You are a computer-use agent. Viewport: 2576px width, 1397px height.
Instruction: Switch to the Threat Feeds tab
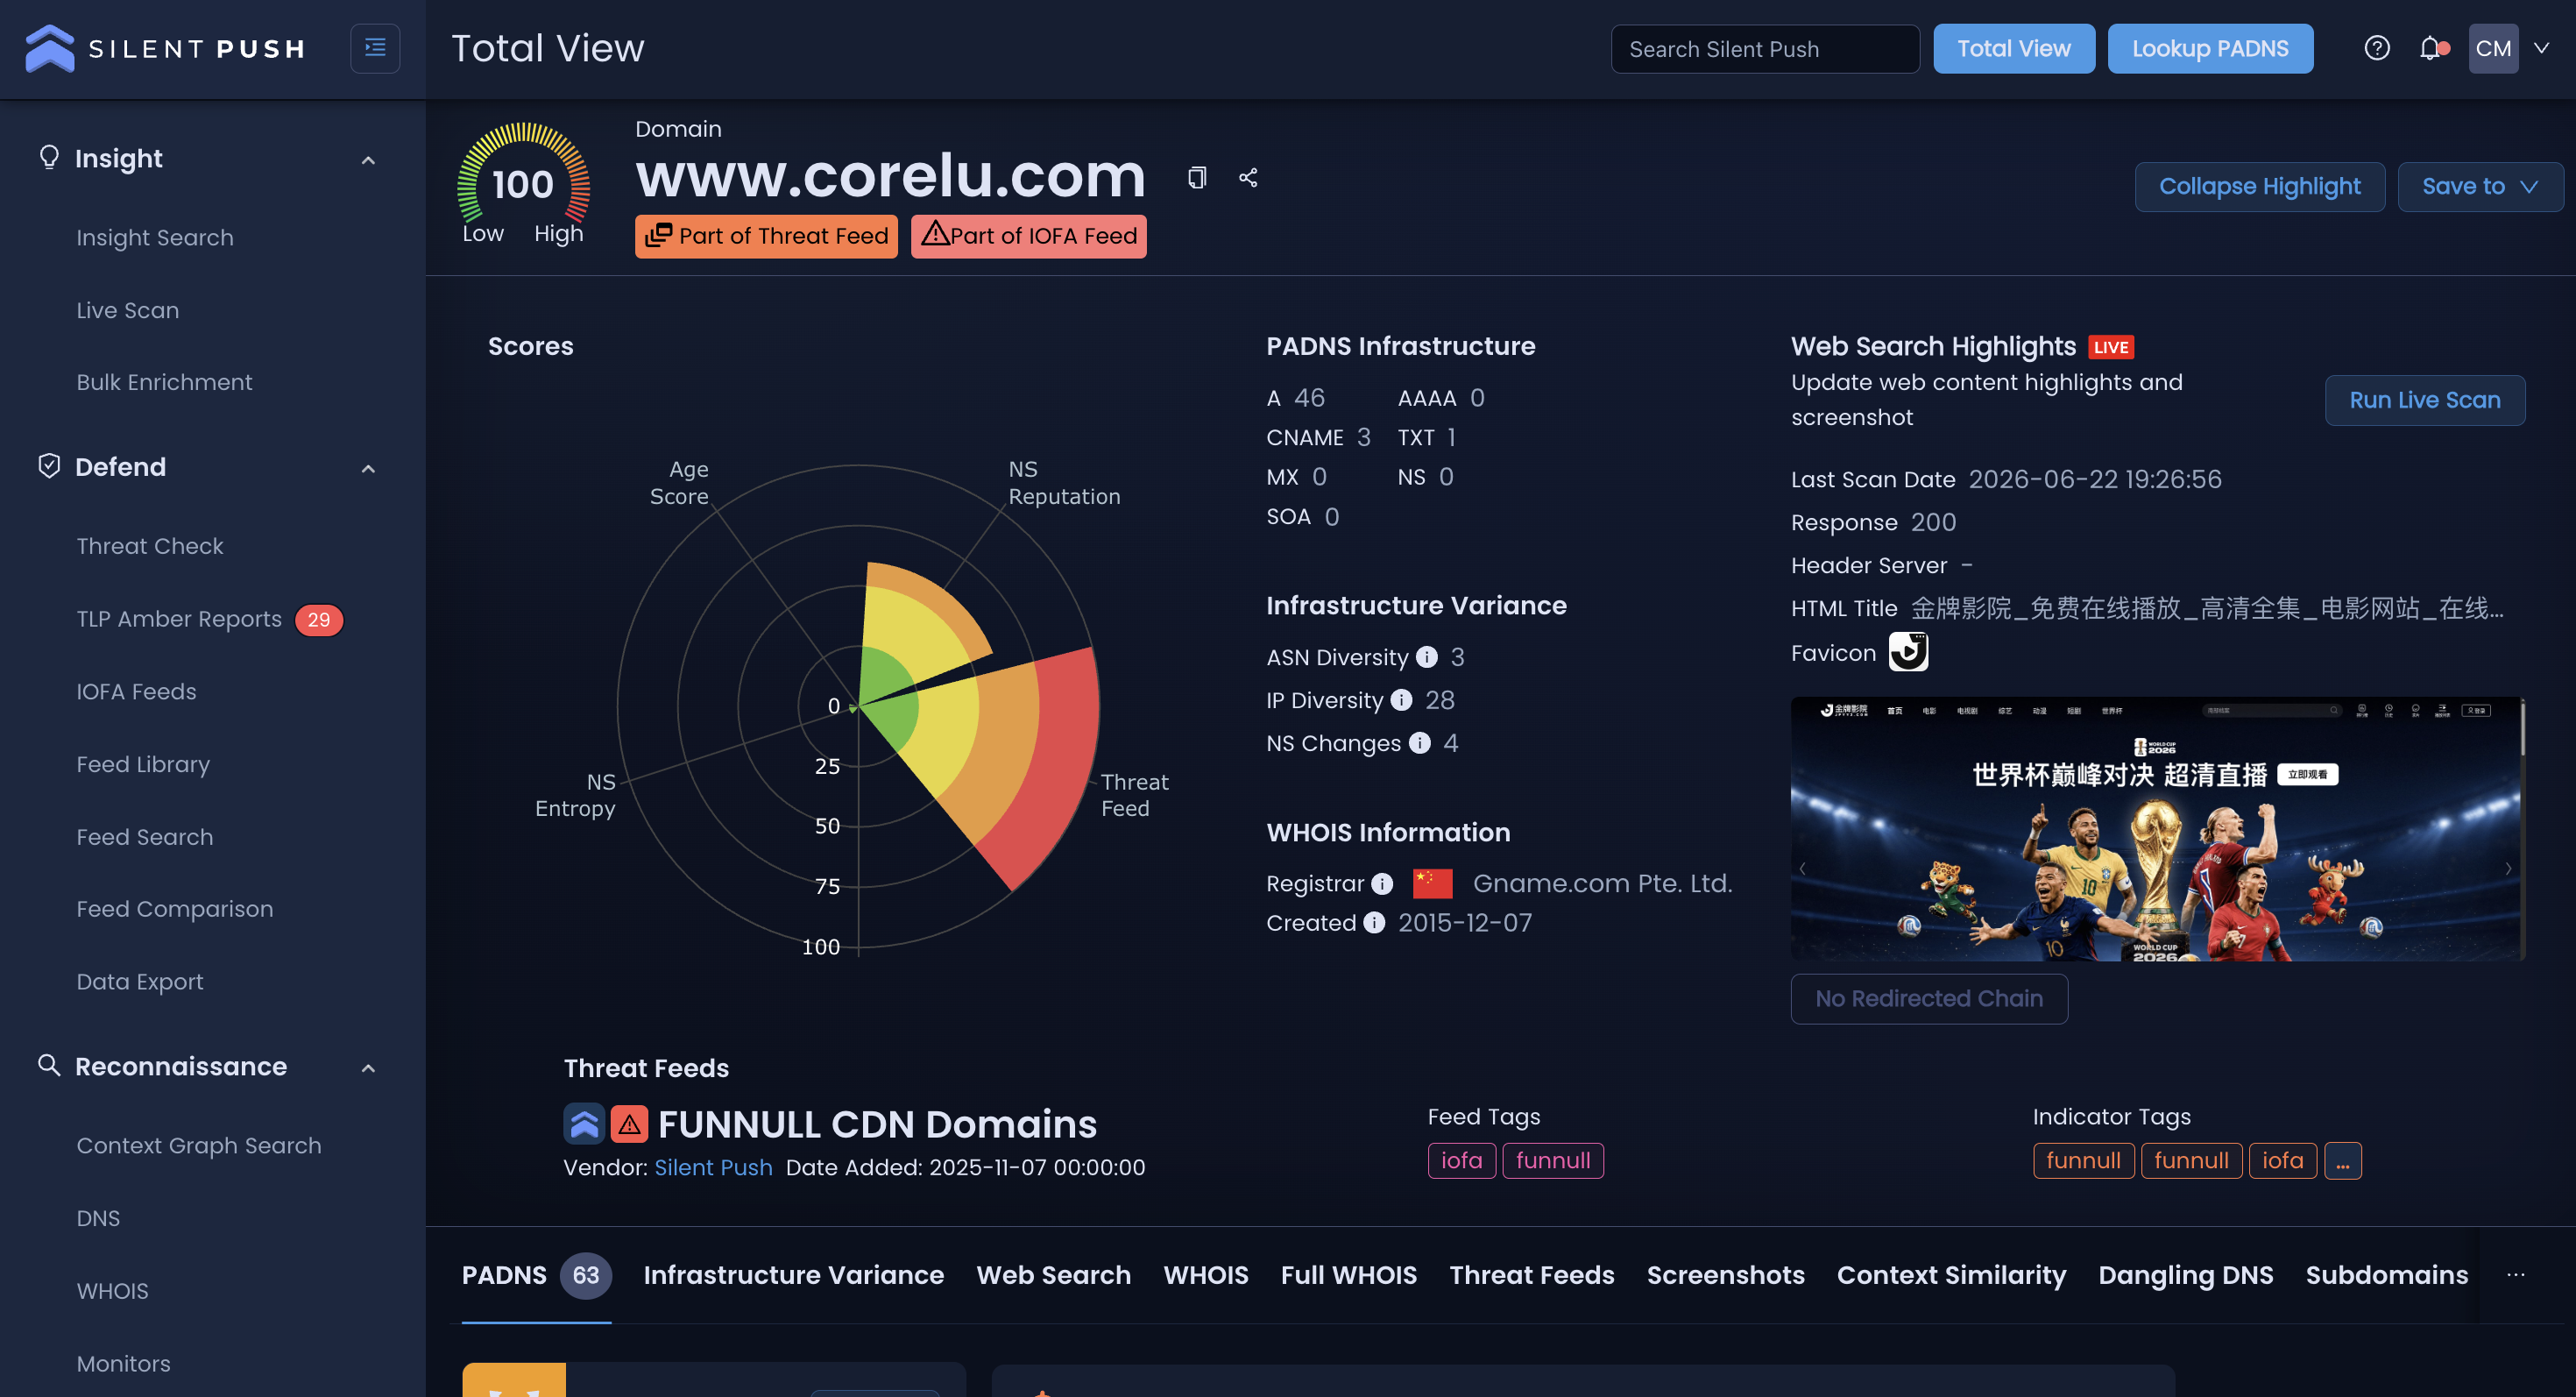pos(1531,1275)
